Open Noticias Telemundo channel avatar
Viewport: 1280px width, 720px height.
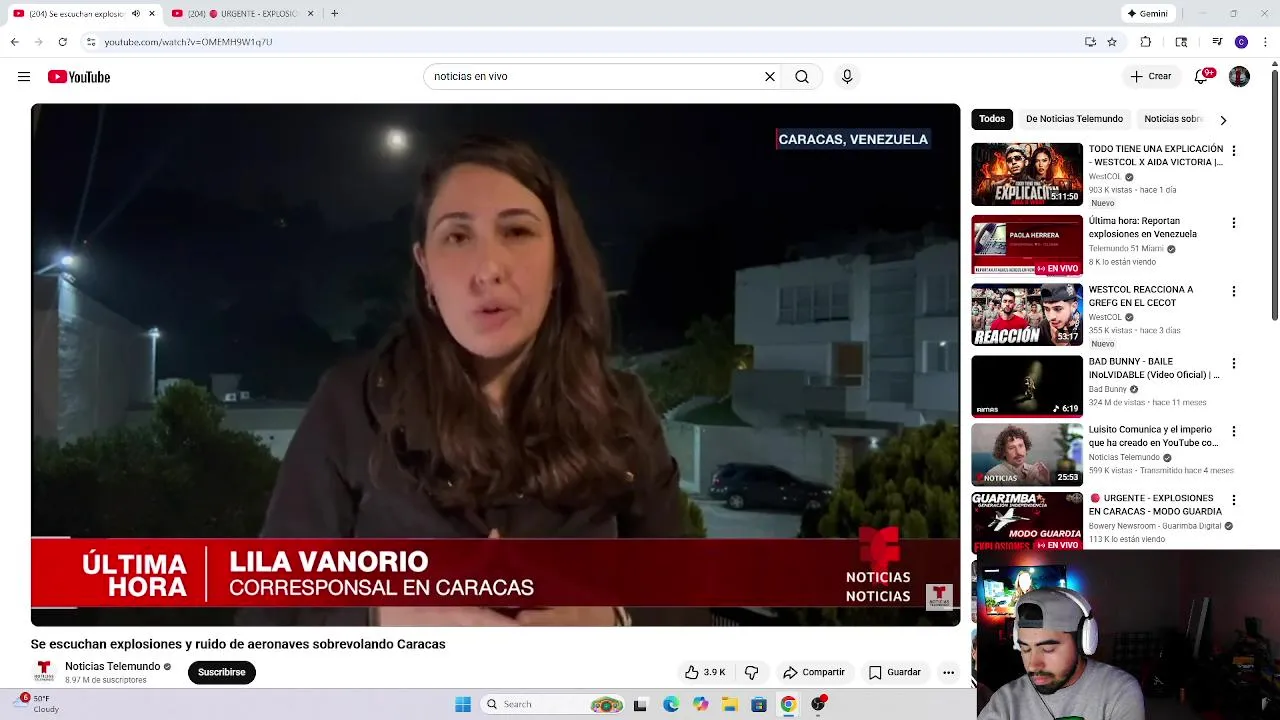[x=44, y=671]
